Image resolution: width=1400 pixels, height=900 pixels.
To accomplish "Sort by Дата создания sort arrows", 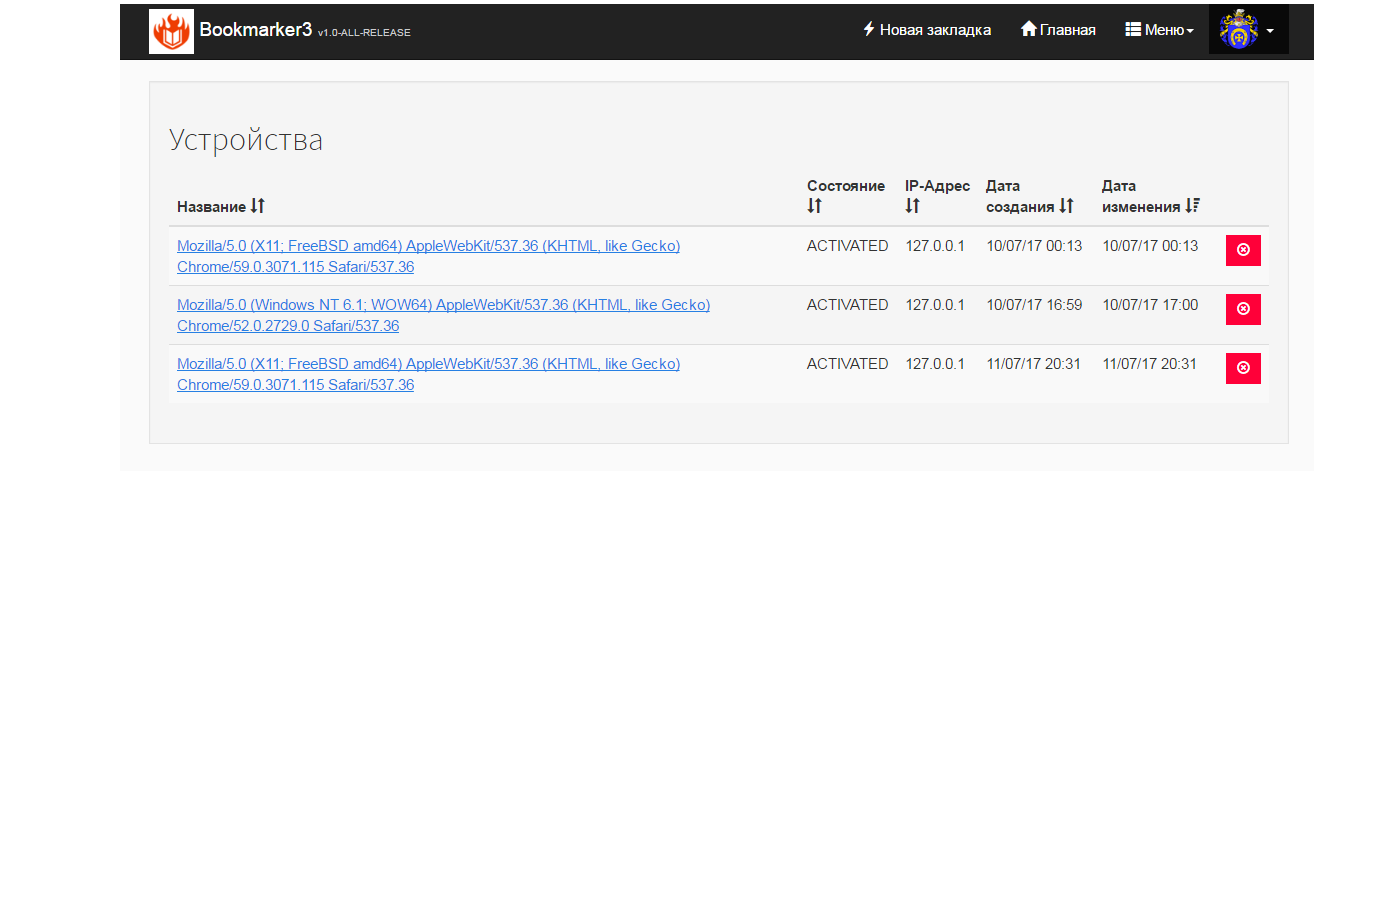I will pos(1066,206).
